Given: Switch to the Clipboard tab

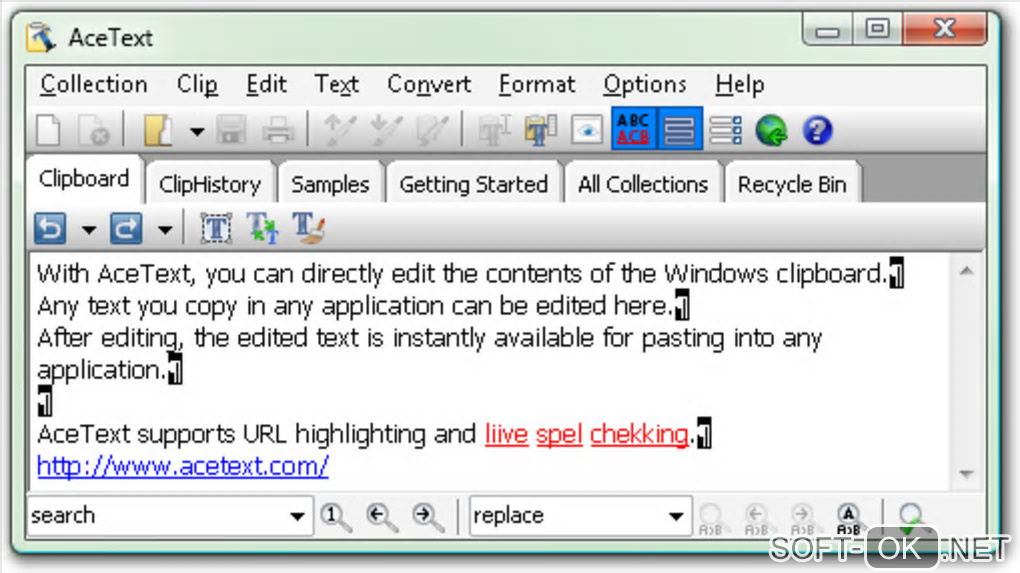Looking at the screenshot, I should (84, 179).
